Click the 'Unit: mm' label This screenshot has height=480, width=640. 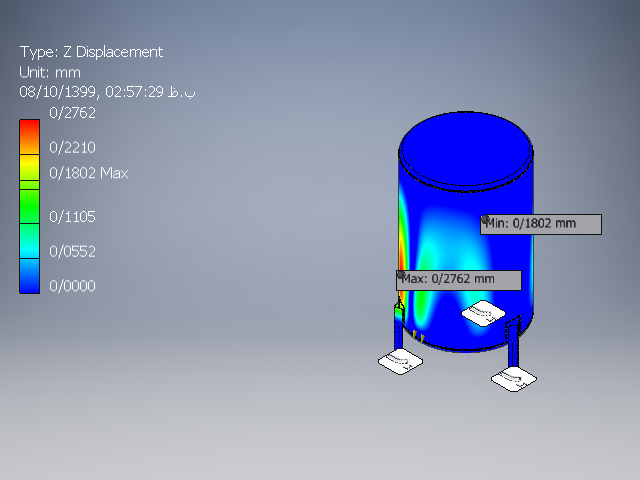click(x=50, y=73)
